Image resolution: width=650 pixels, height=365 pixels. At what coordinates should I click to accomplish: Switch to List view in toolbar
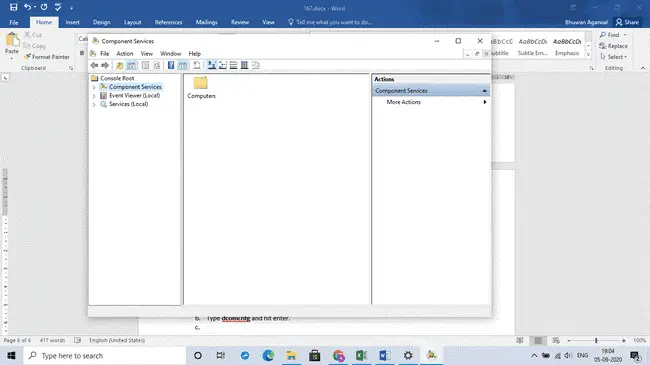233,65
